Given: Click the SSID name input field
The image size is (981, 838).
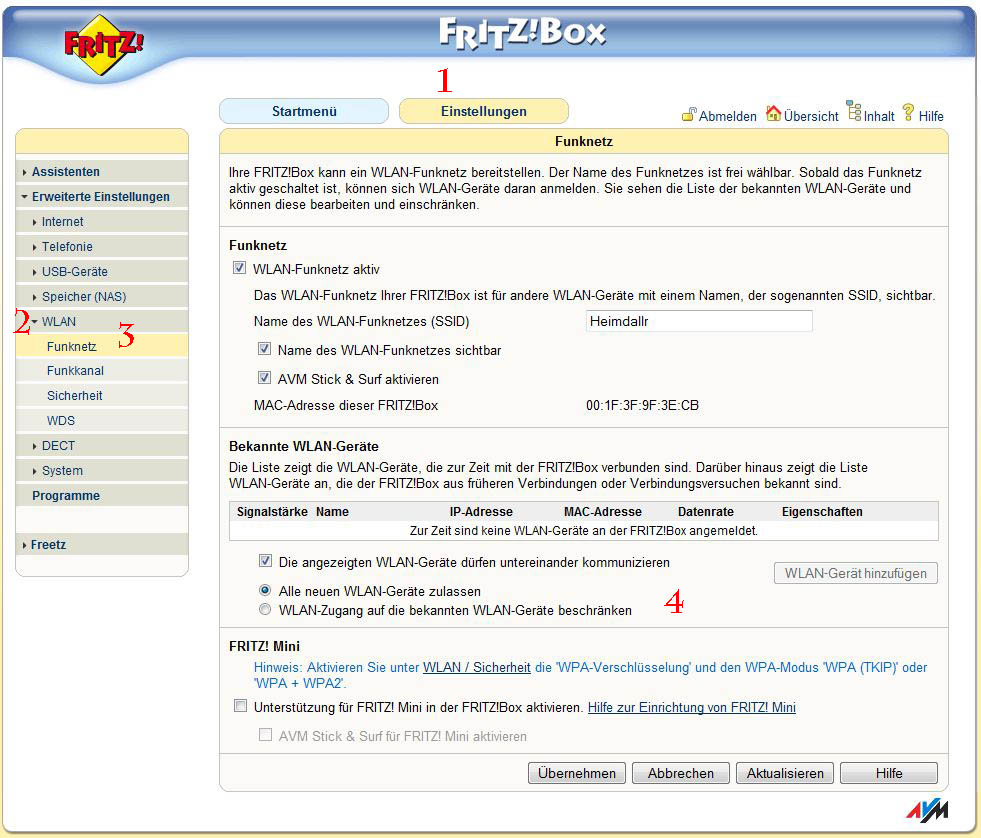Looking at the screenshot, I should (x=698, y=322).
